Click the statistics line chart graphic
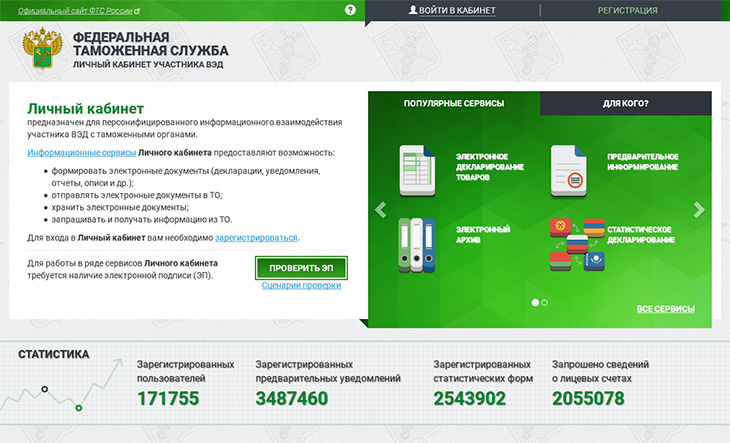The height and width of the screenshot is (443, 730). 61,386
